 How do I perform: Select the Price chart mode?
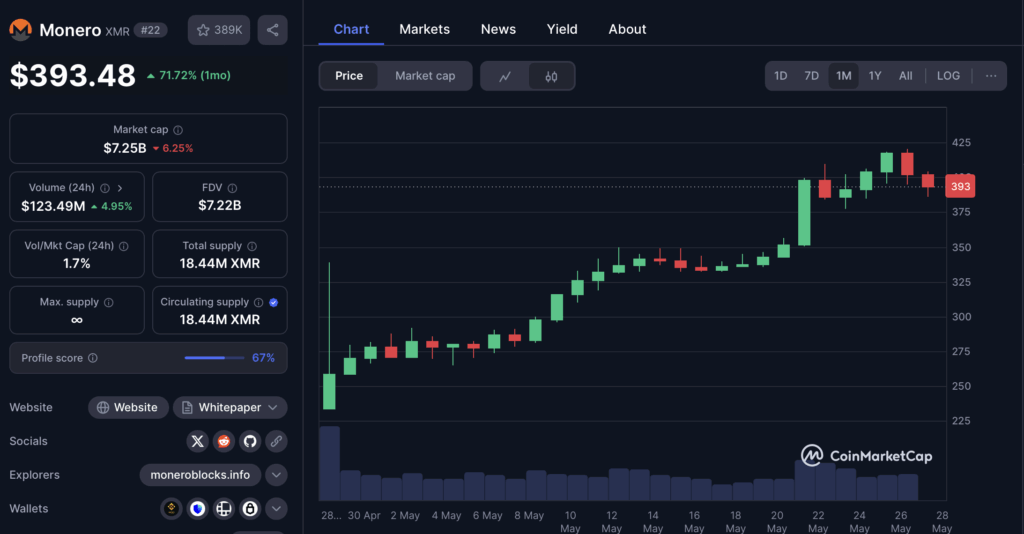pyautogui.click(x=349, y=76)
